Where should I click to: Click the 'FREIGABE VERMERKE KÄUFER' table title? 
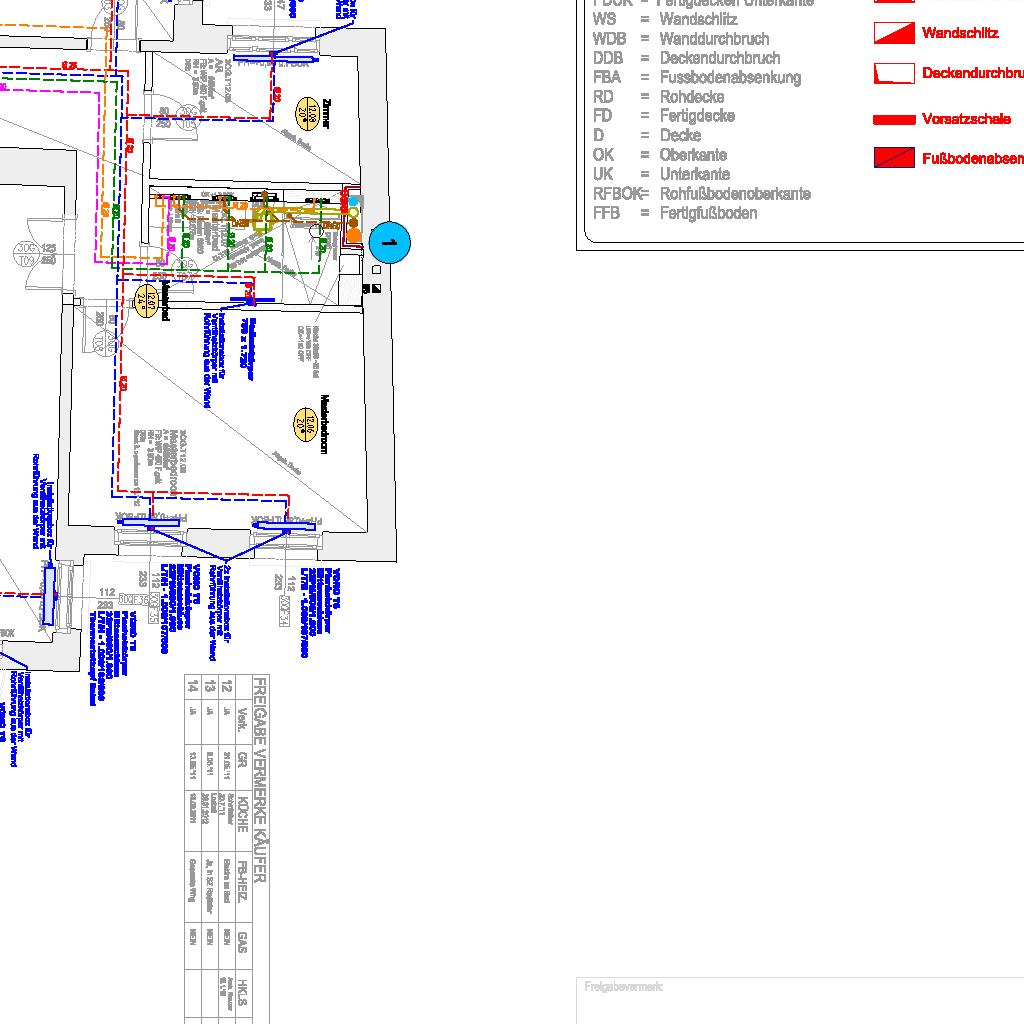click(x=259, y=780)
